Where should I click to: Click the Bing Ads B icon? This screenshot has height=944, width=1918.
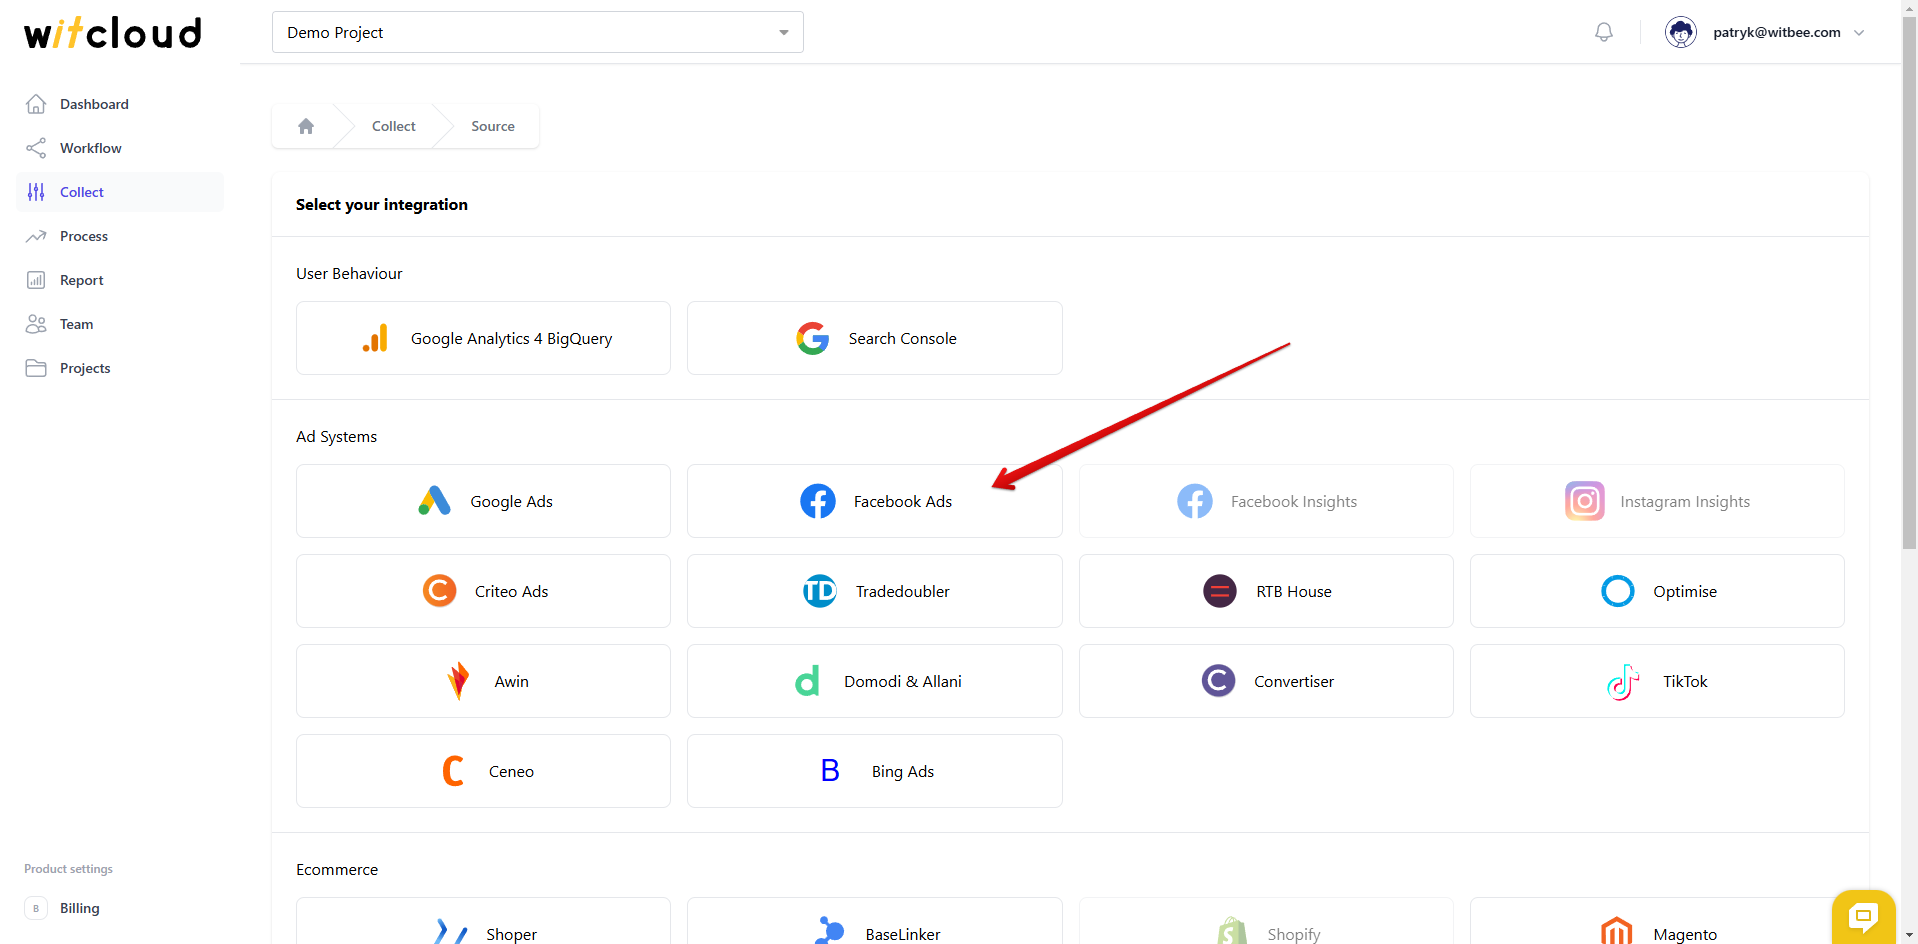click(x=830, y=771)
